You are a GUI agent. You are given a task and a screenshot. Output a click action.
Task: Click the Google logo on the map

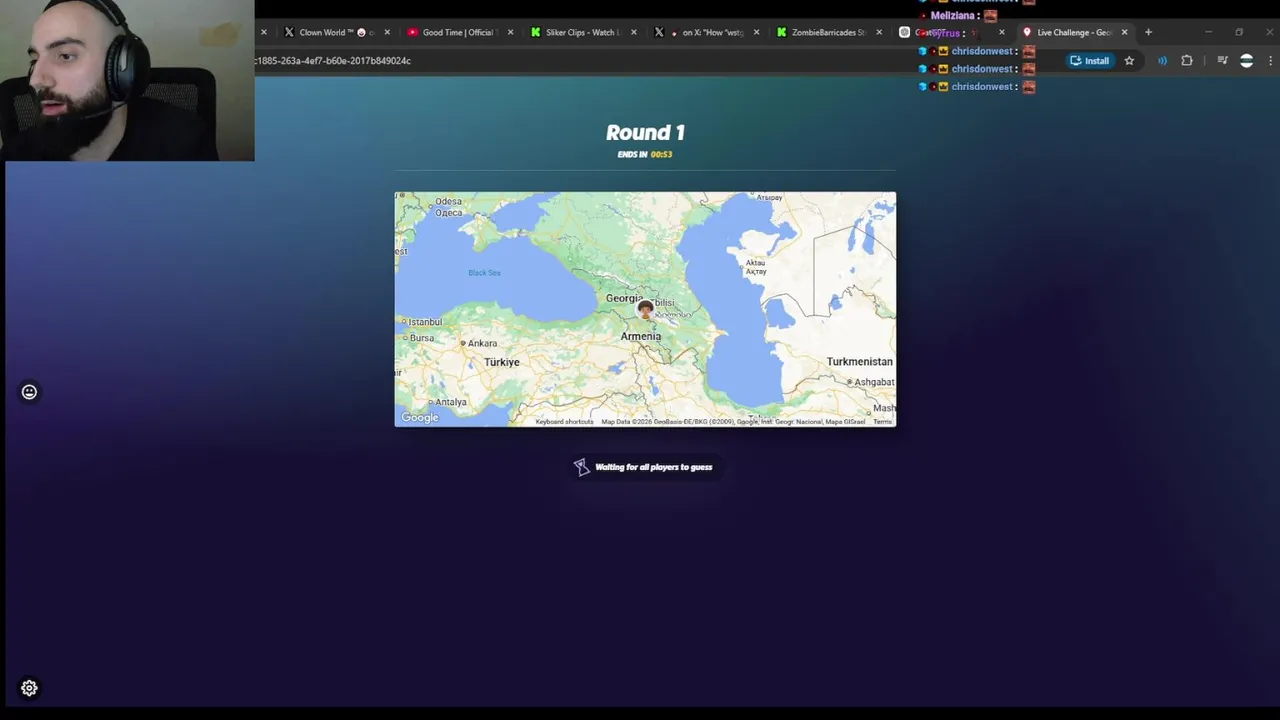tap(420, 418)
